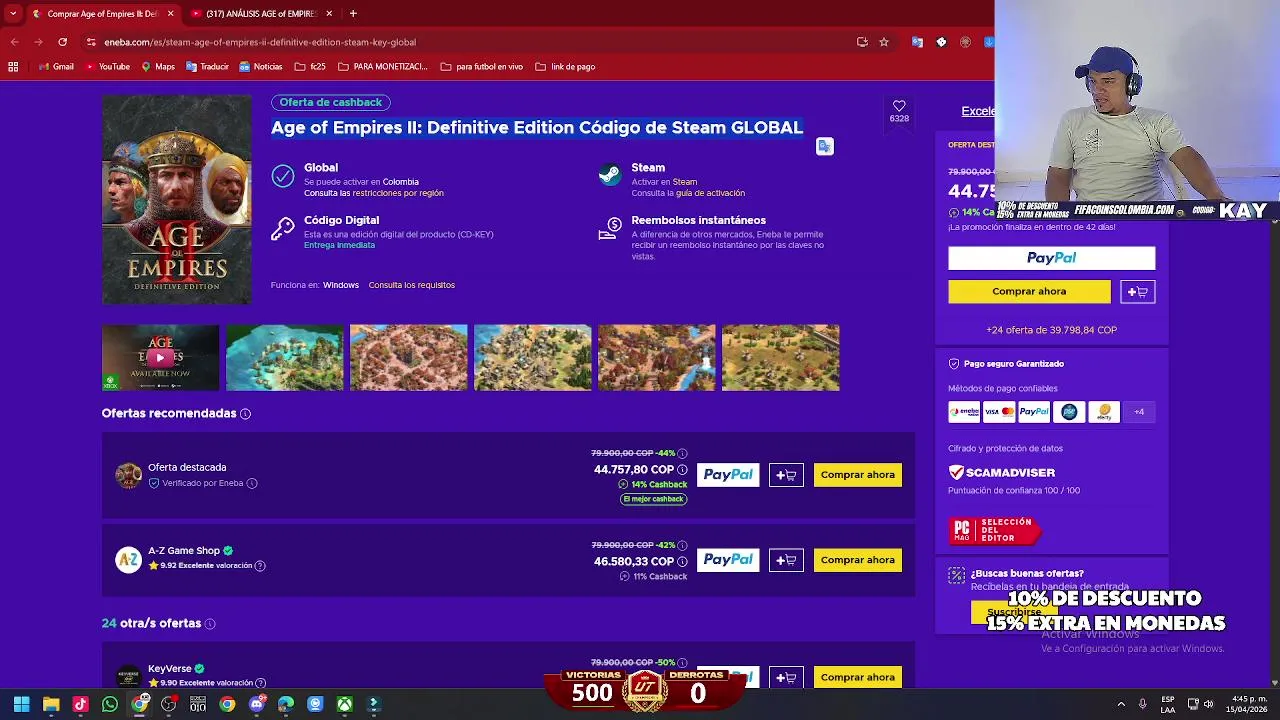Image resolution: width=1280 pixels, height=720 pixels.
Task: Click the help icon beside A-Z Game Shop rating
Action: pos(260,566)
